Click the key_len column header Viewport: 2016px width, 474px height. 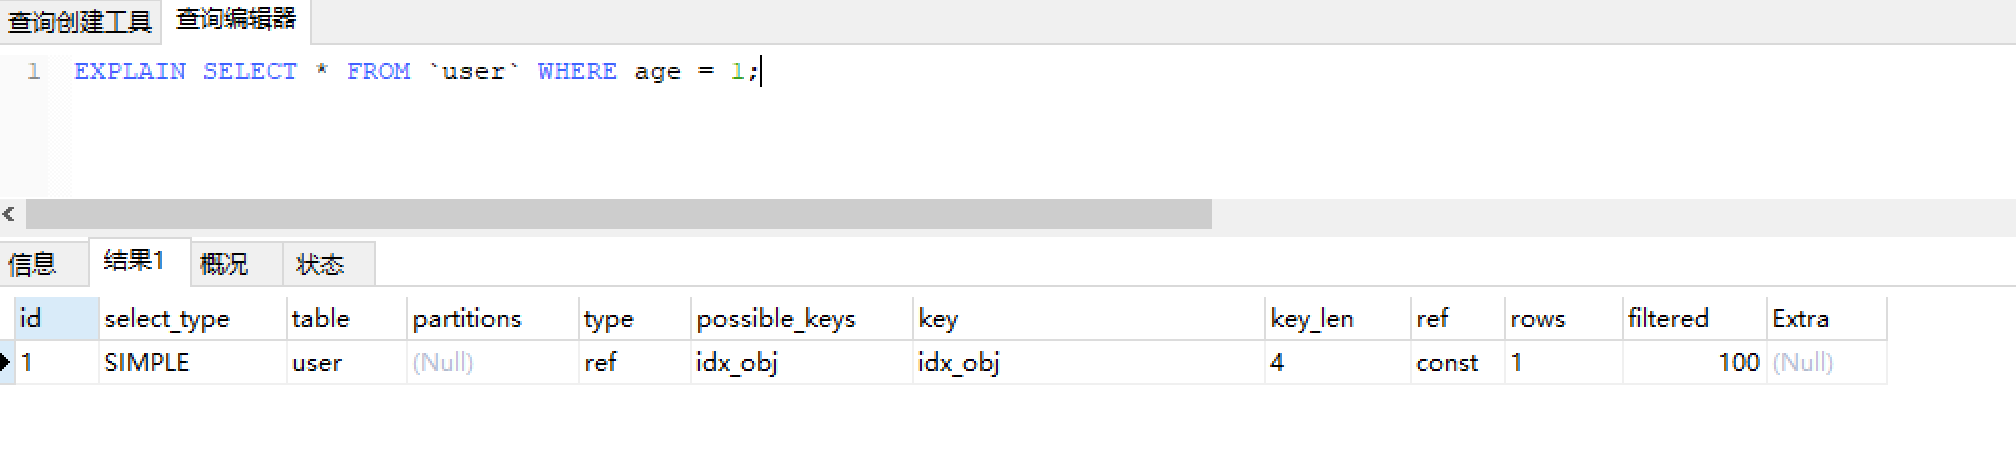[1312, 319]
